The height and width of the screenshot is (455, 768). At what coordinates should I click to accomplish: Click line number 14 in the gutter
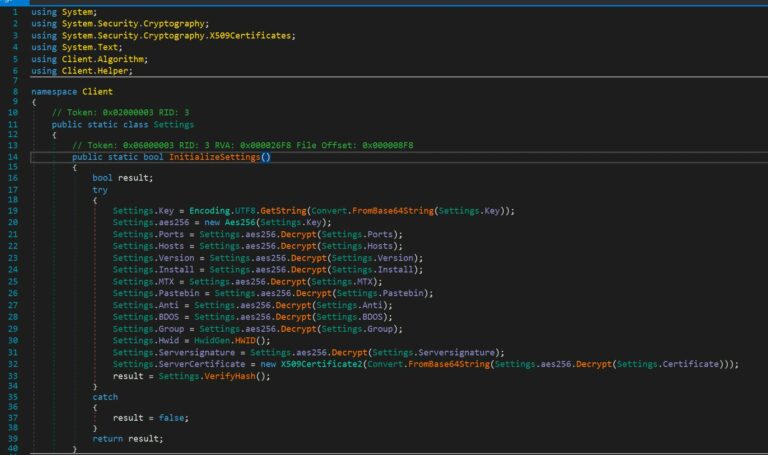tap(13, 157)
